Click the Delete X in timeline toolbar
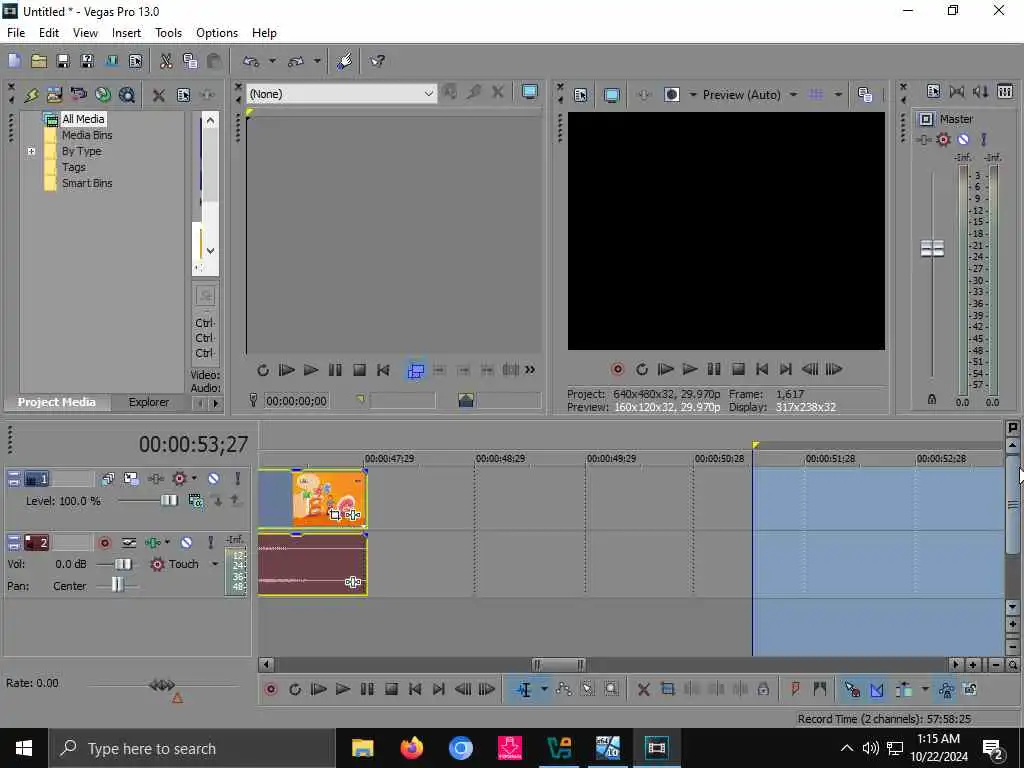Screen dimensions: 1024x768 click(x=643, y=690)
